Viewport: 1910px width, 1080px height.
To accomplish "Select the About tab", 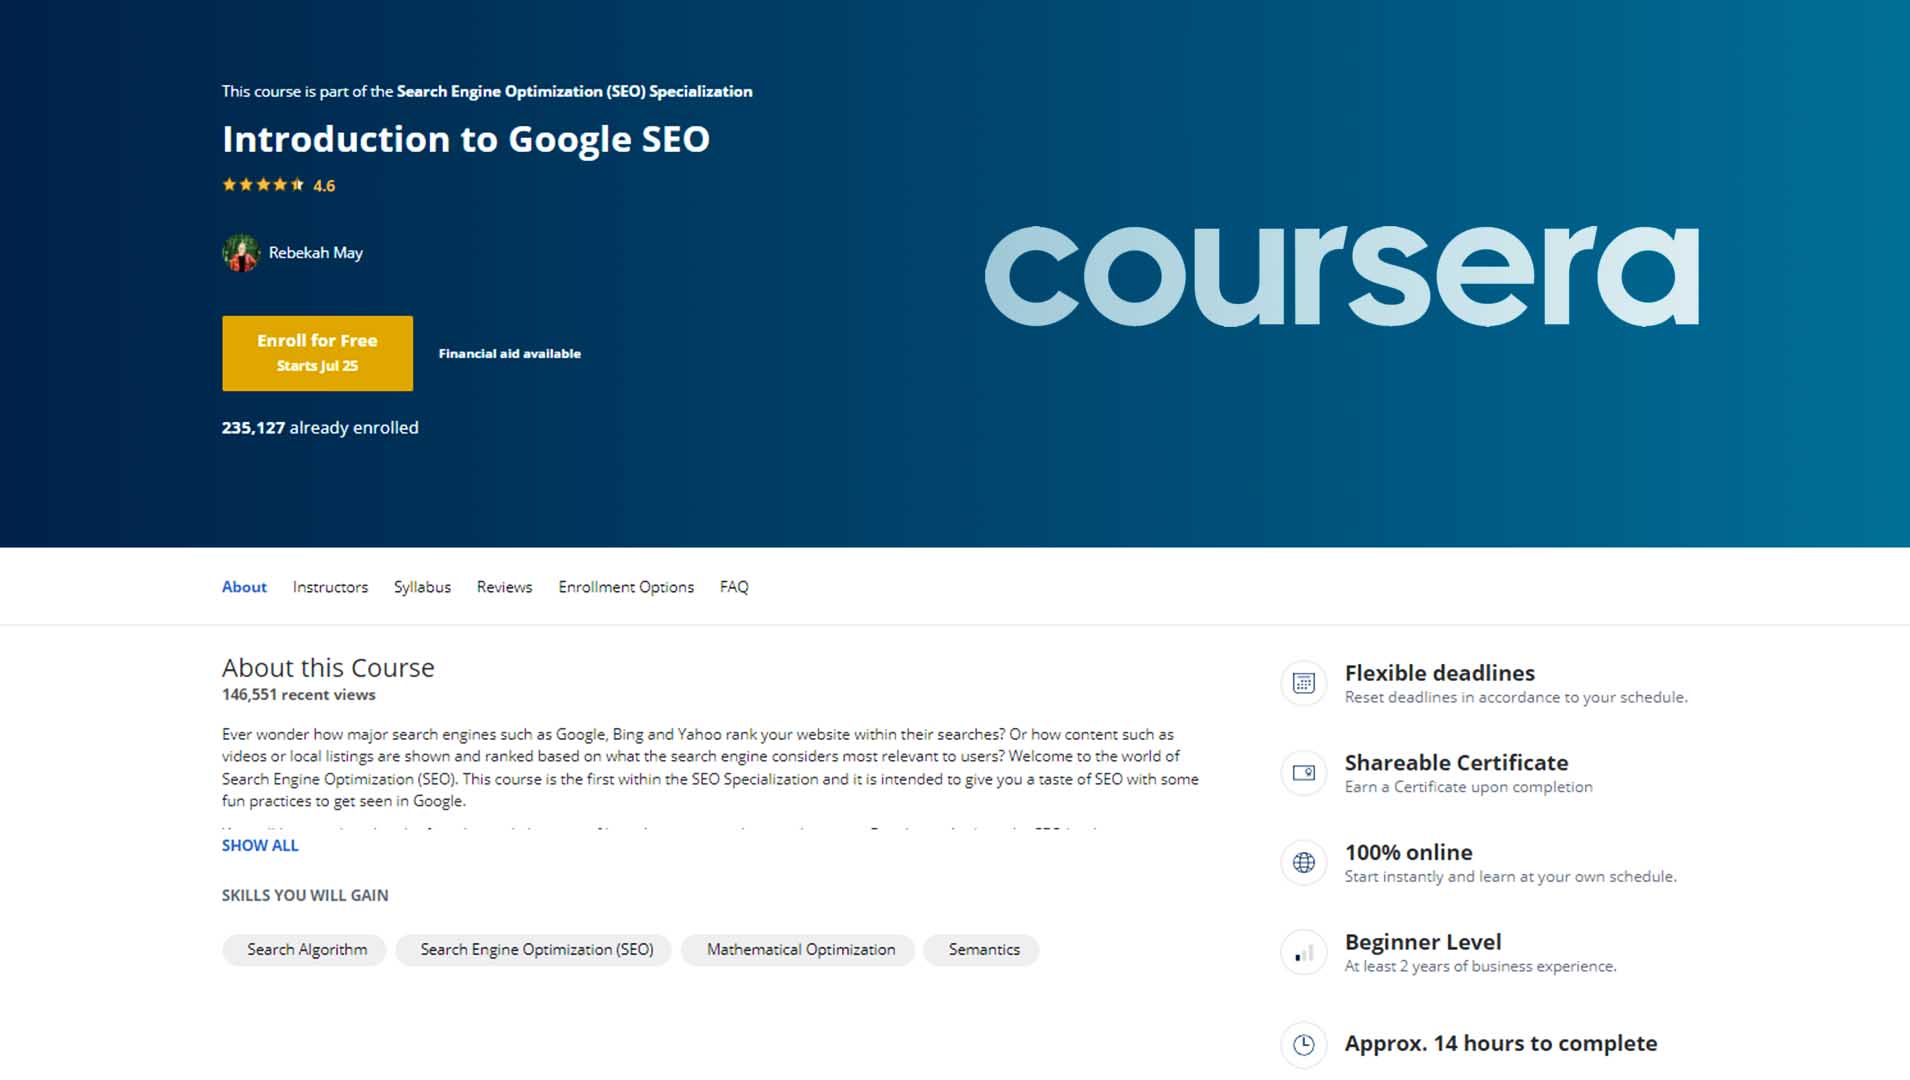I will pyautogui.click(x=244, y=587).
